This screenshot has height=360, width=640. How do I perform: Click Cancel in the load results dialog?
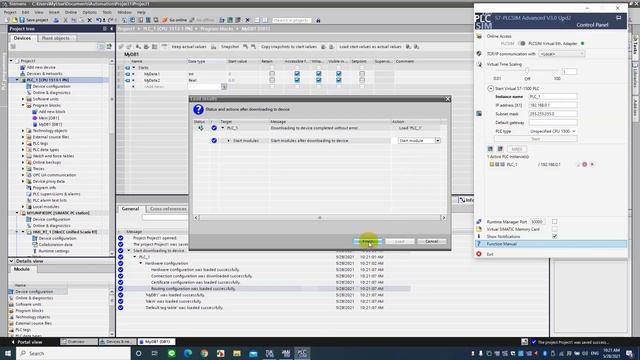coord(431,242)
